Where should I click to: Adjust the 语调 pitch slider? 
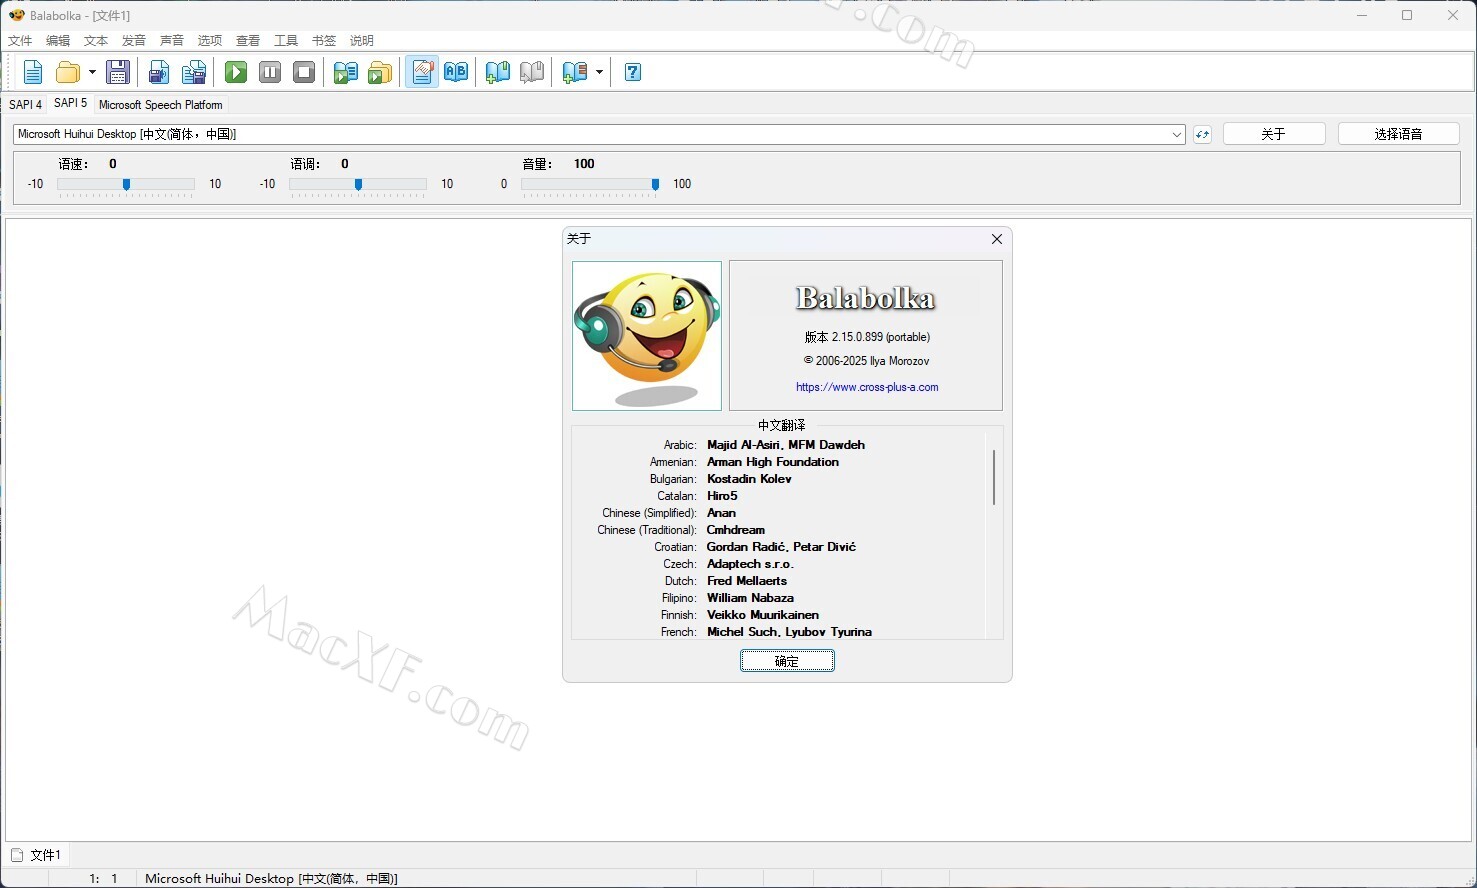(358, 184)
